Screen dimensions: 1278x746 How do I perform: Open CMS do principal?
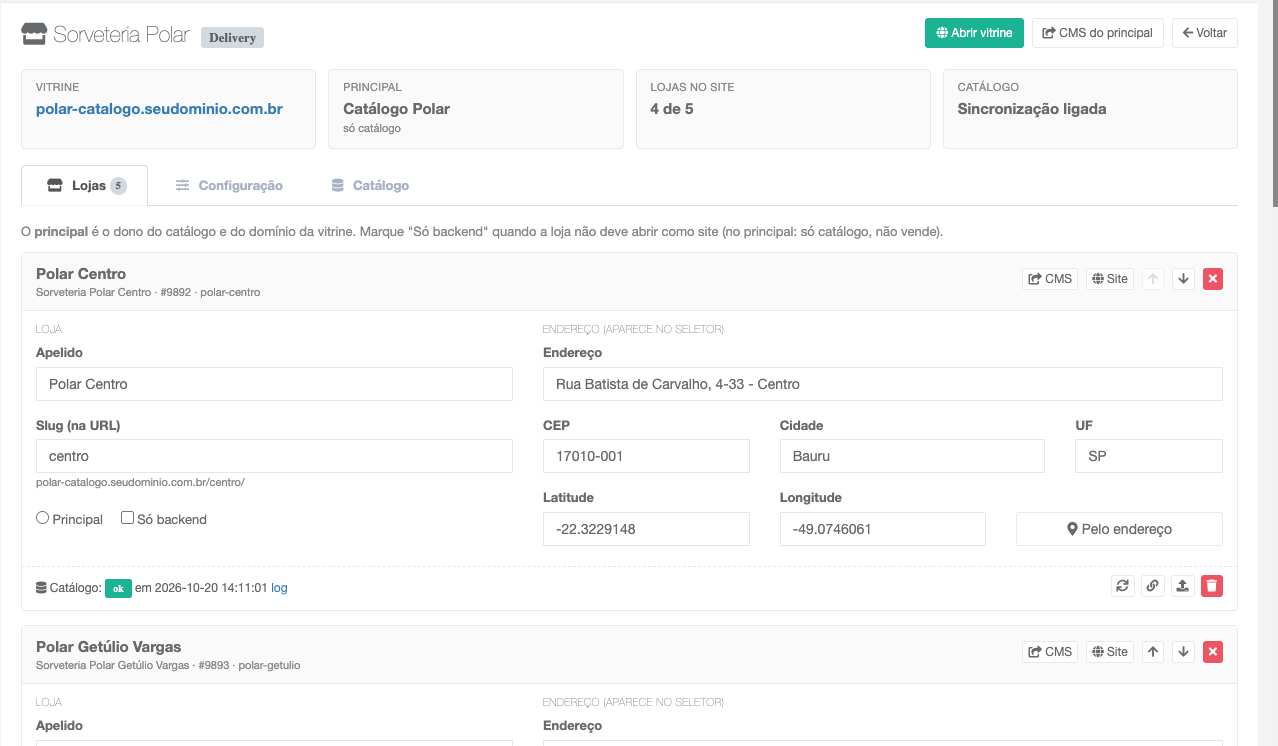[1098, 33]
